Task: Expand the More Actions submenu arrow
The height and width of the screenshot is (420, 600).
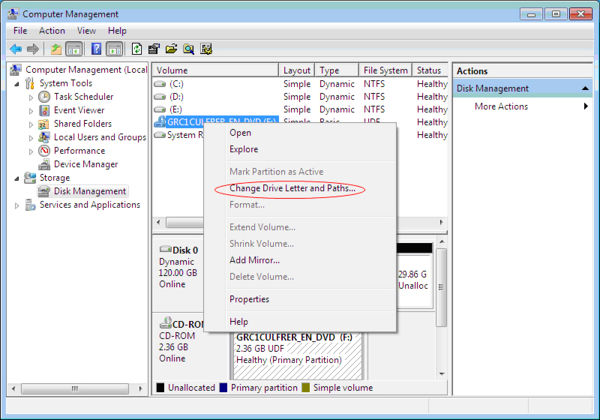Action: (585, 106)
